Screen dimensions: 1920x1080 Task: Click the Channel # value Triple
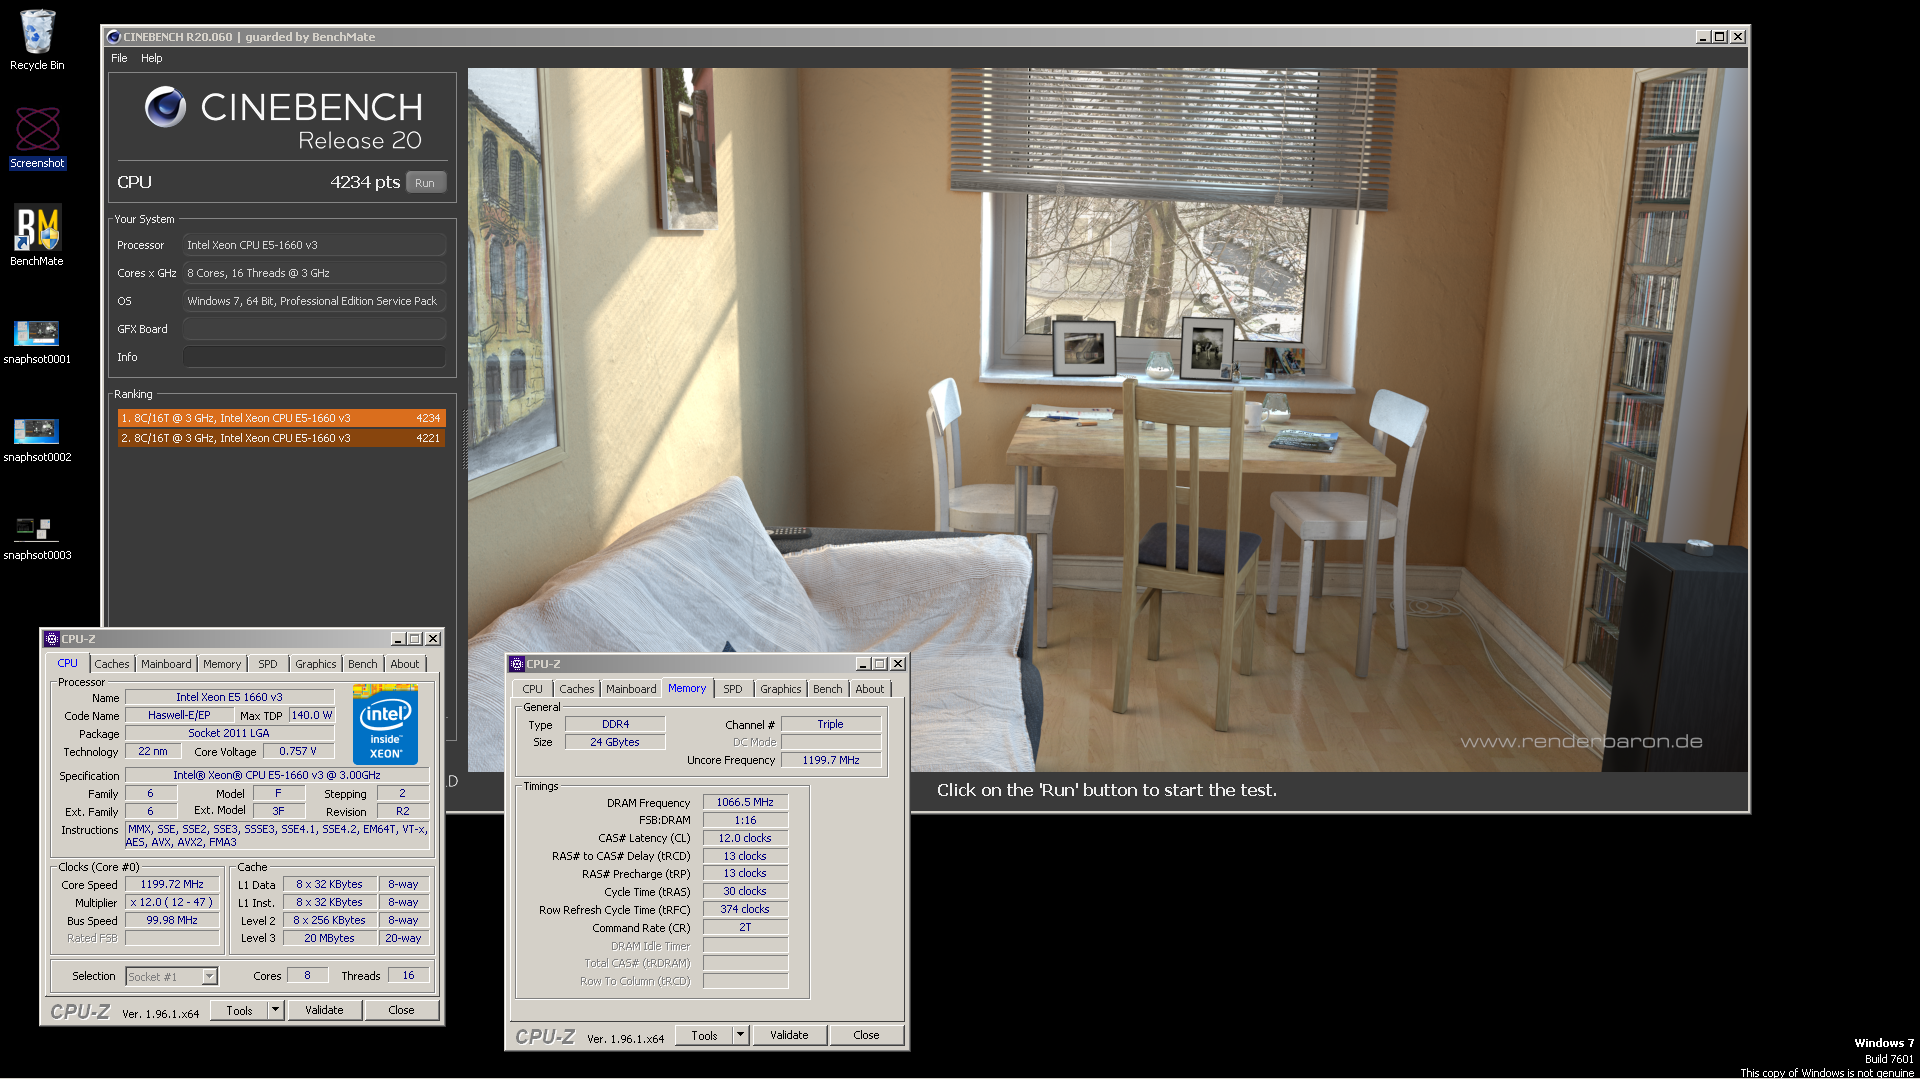pos(831,724)
